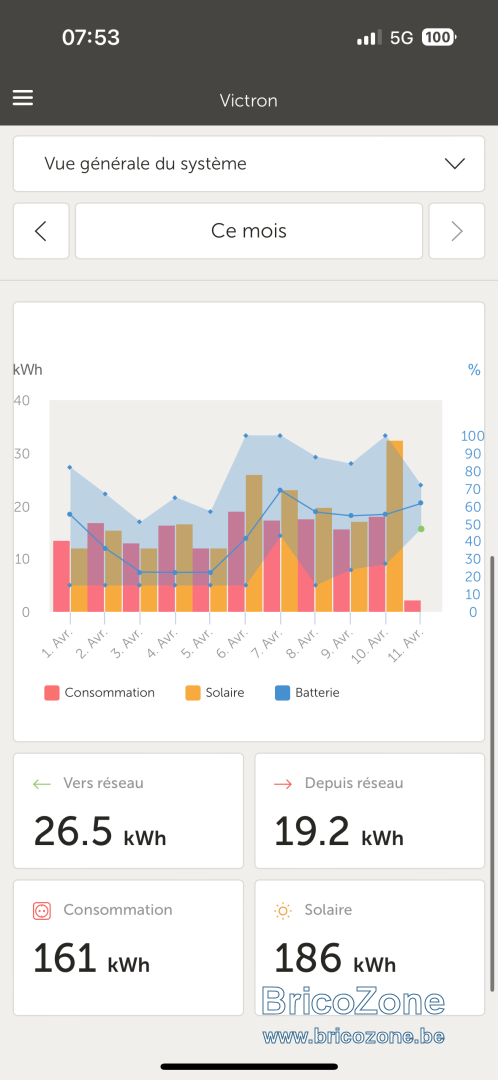Image resolution: width=498 pixels, height=1080 pixels.
Task: Toggle Batterie series in chart legend
Action: [x=308, y=693]
